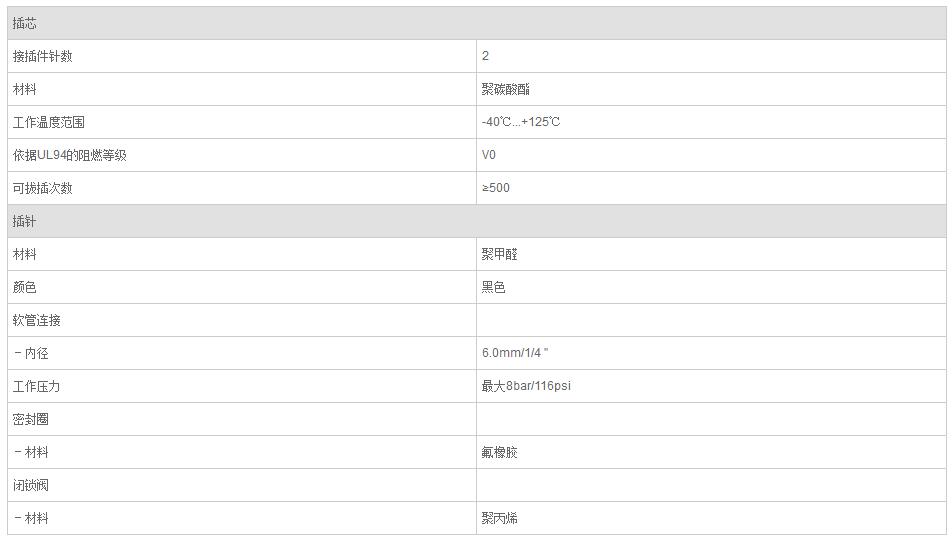Click the 氟橡胶 seal material value
The width and height of the screenshot is (952, 553).
[499, 452]
